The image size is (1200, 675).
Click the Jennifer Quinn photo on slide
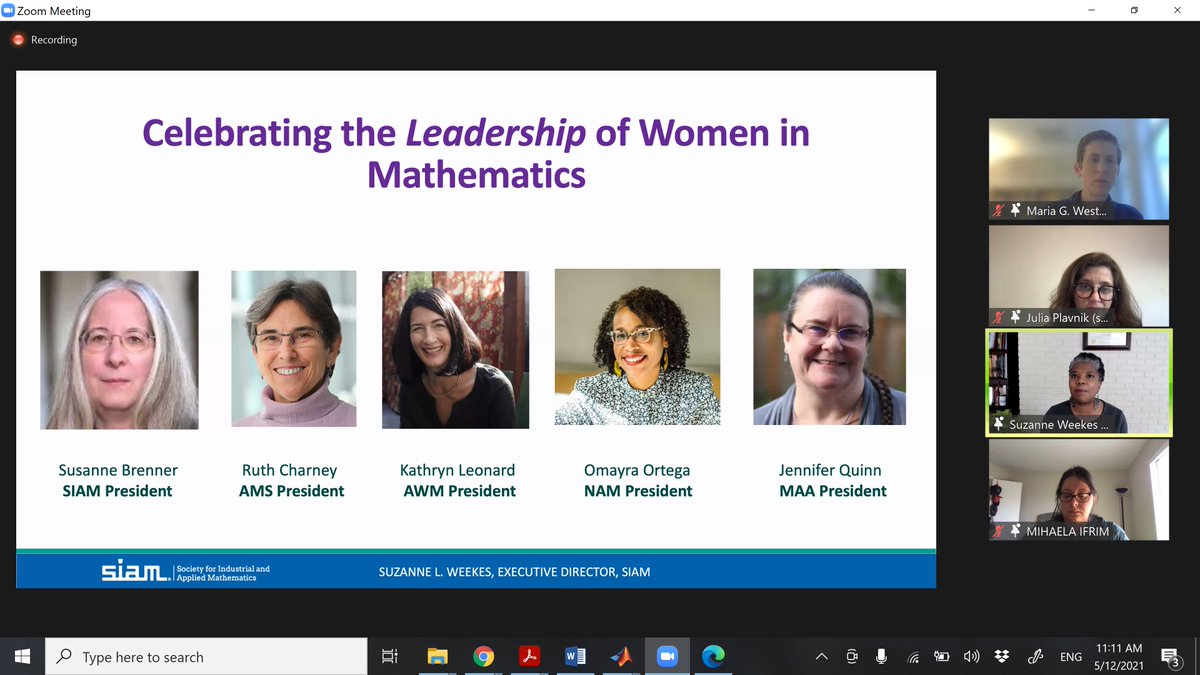(x=830, y=347)
